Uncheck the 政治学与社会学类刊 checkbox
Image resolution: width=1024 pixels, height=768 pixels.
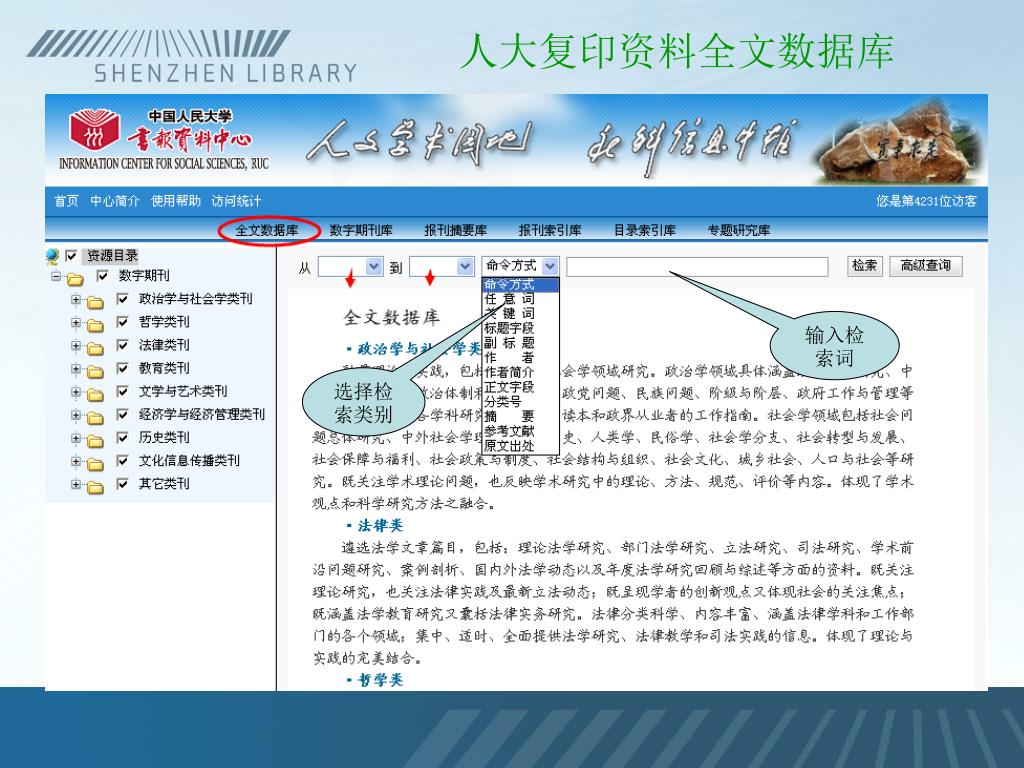coord(122,299)
